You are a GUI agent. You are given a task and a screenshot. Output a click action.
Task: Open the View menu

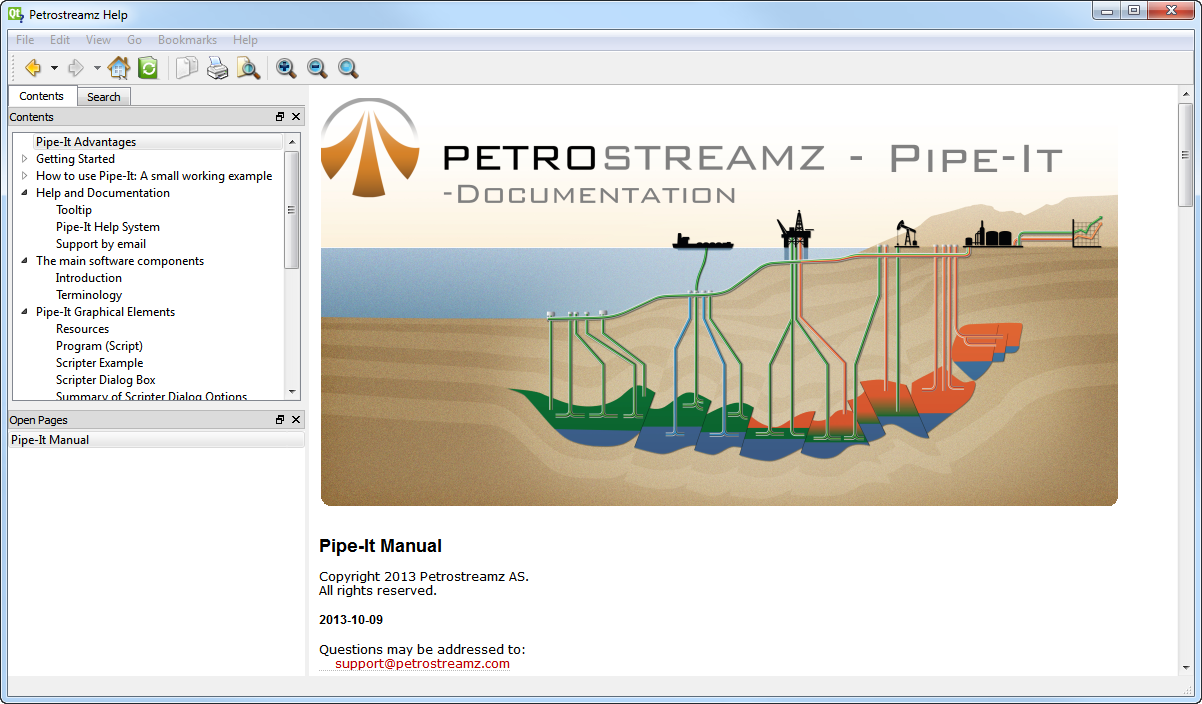coord(98,40)
